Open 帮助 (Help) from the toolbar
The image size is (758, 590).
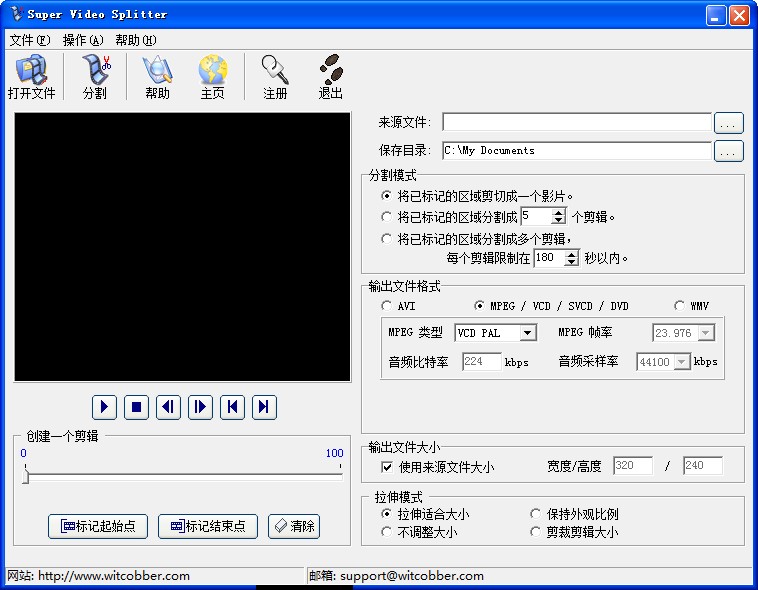(157, 77)
